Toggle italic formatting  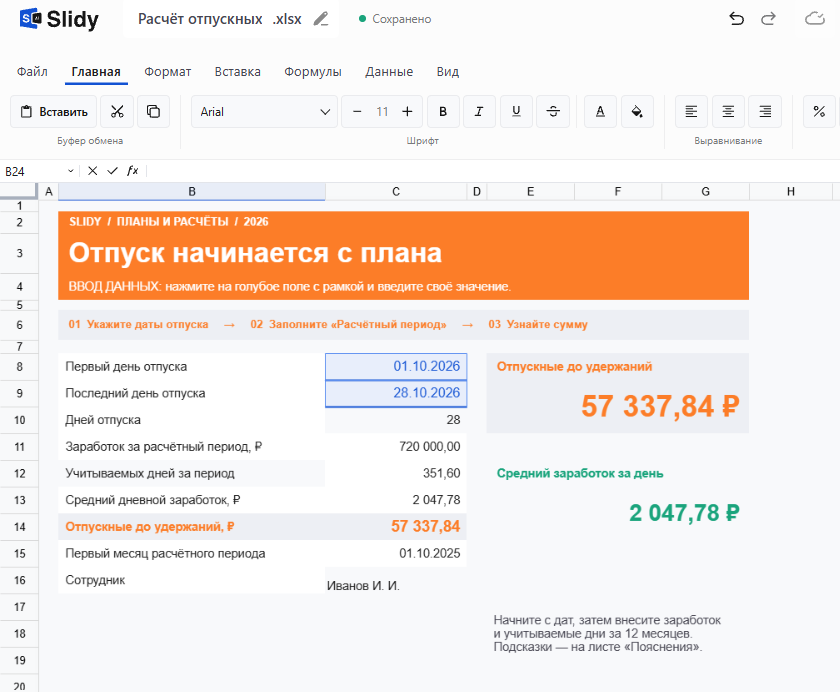479,111
